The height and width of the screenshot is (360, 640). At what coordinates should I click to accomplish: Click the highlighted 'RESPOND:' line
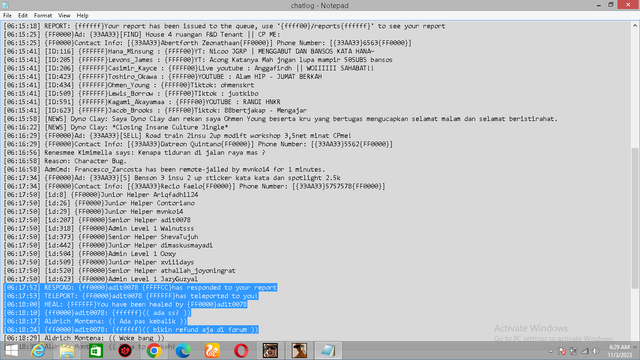(140, 288)
